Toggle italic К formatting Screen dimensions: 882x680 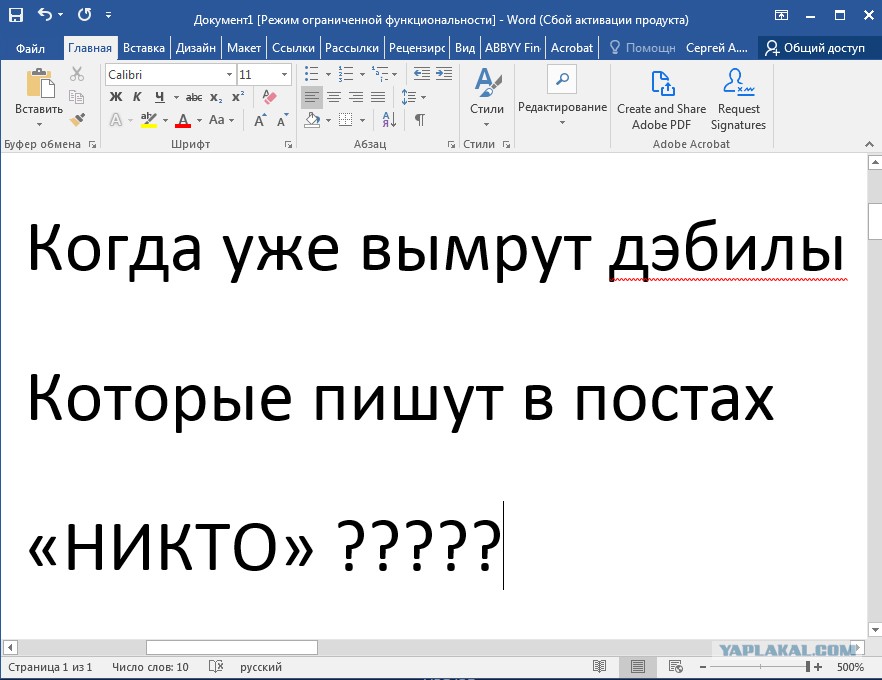pos(137,97)
